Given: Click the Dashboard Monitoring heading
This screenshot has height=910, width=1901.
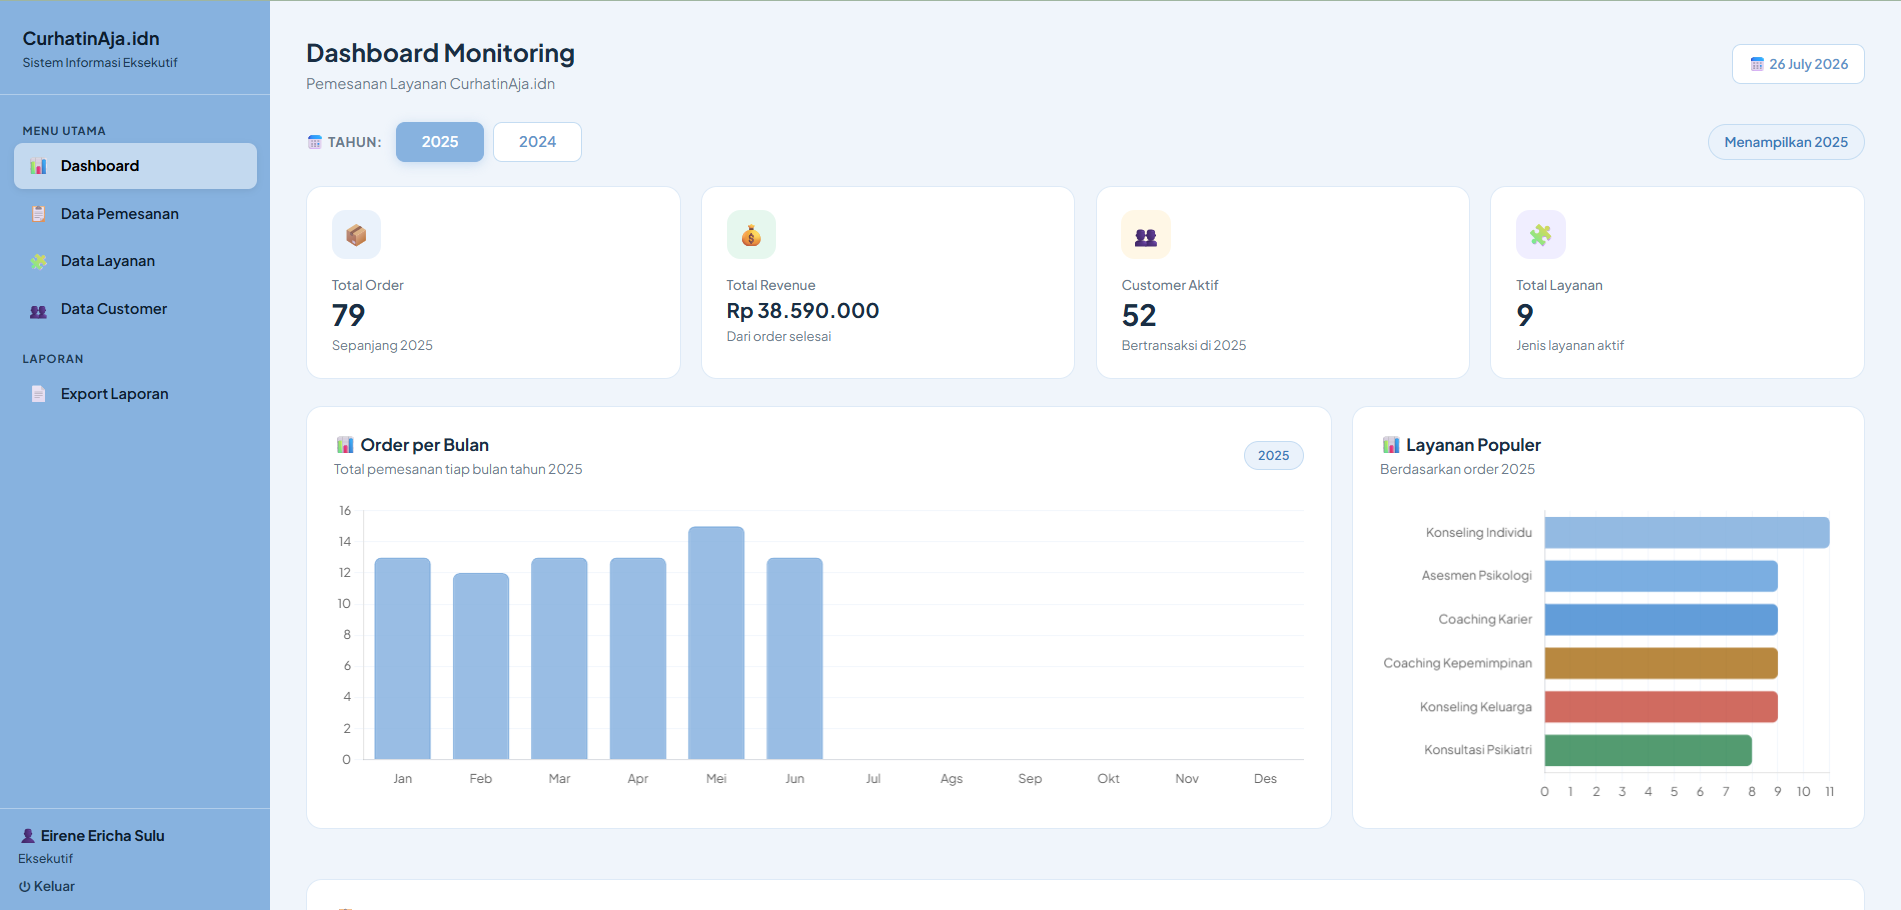Looking at the screenshot, I should pos(440,53).
